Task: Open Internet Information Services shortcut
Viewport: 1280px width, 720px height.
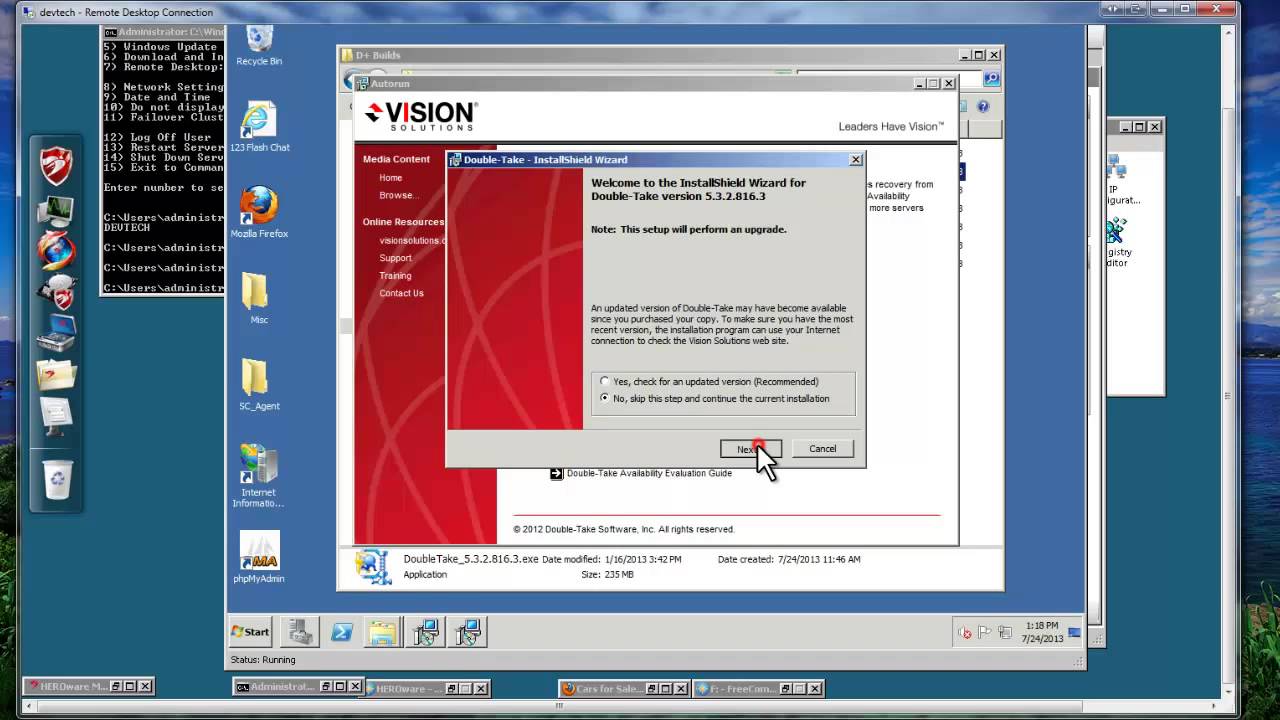Action: [x=259, y=476]
